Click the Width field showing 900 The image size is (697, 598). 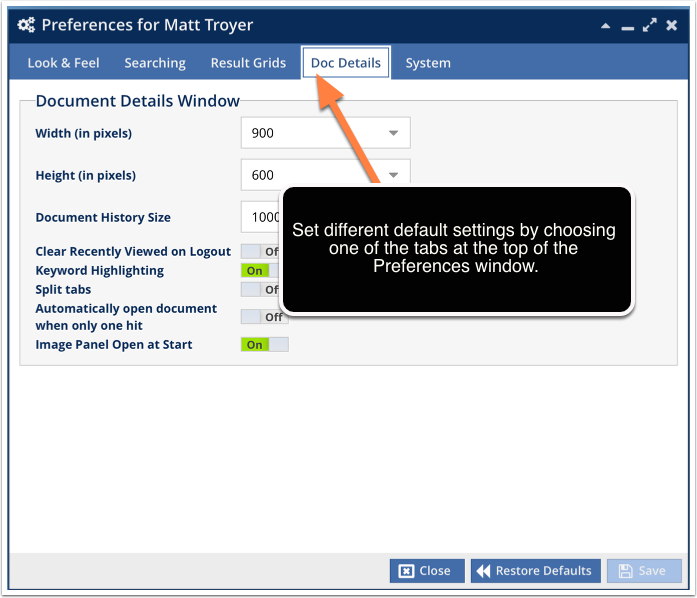point(325,133)
